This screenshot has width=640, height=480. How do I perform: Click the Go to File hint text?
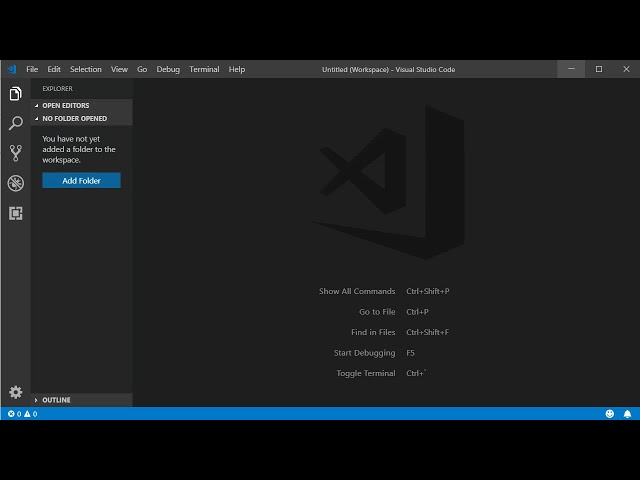(x=377, y=312)
